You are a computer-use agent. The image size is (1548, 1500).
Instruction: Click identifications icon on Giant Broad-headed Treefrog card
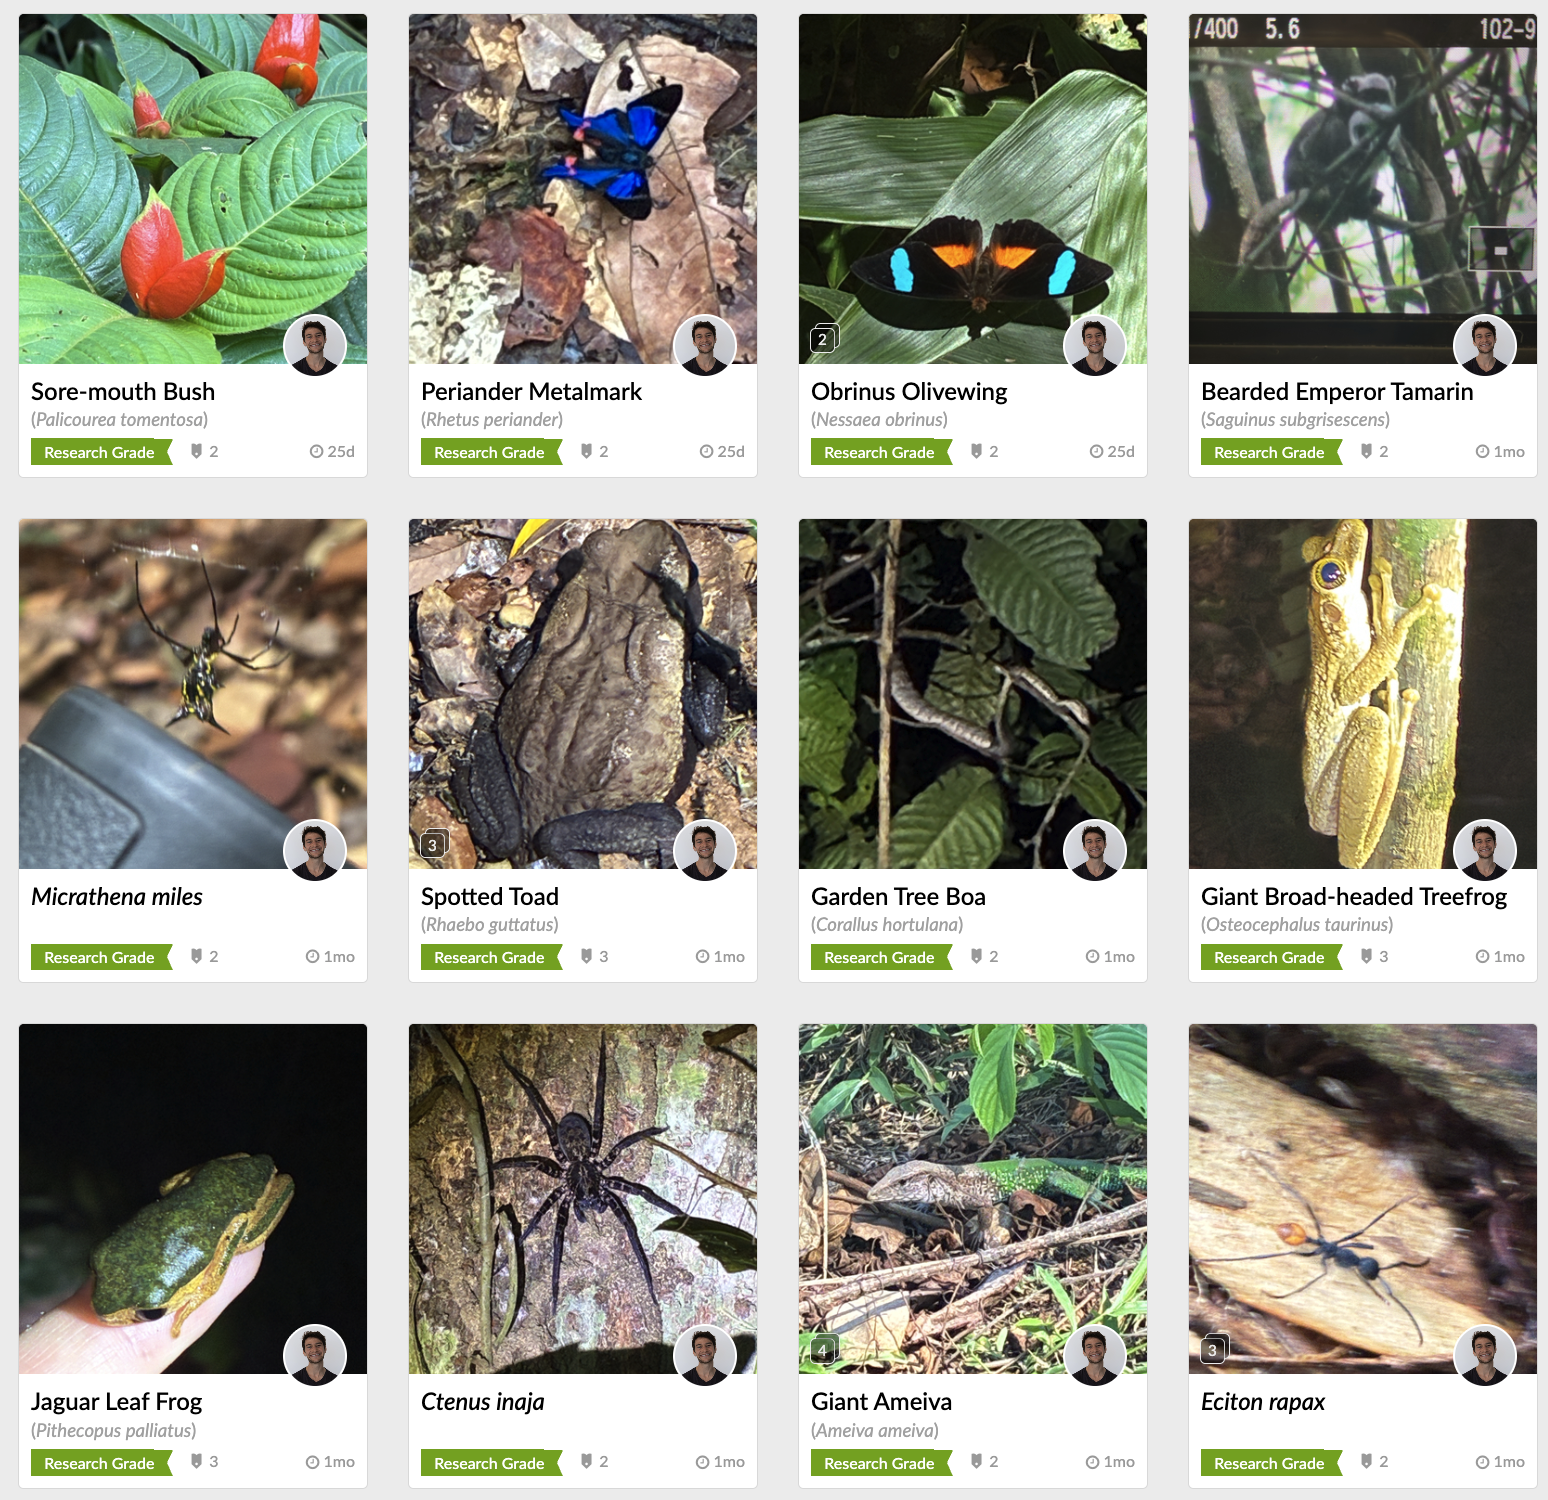click(1367, 956)
